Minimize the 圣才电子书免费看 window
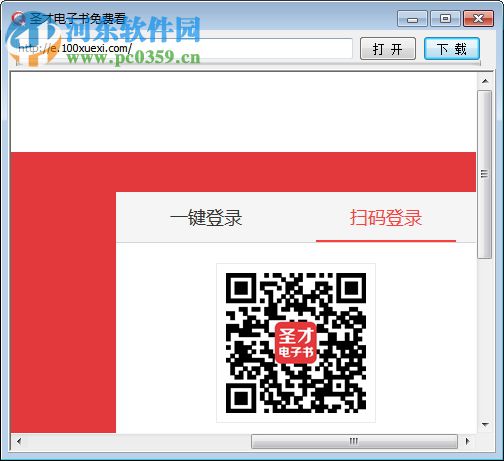 pyautogui.click(x=412, y=19)
